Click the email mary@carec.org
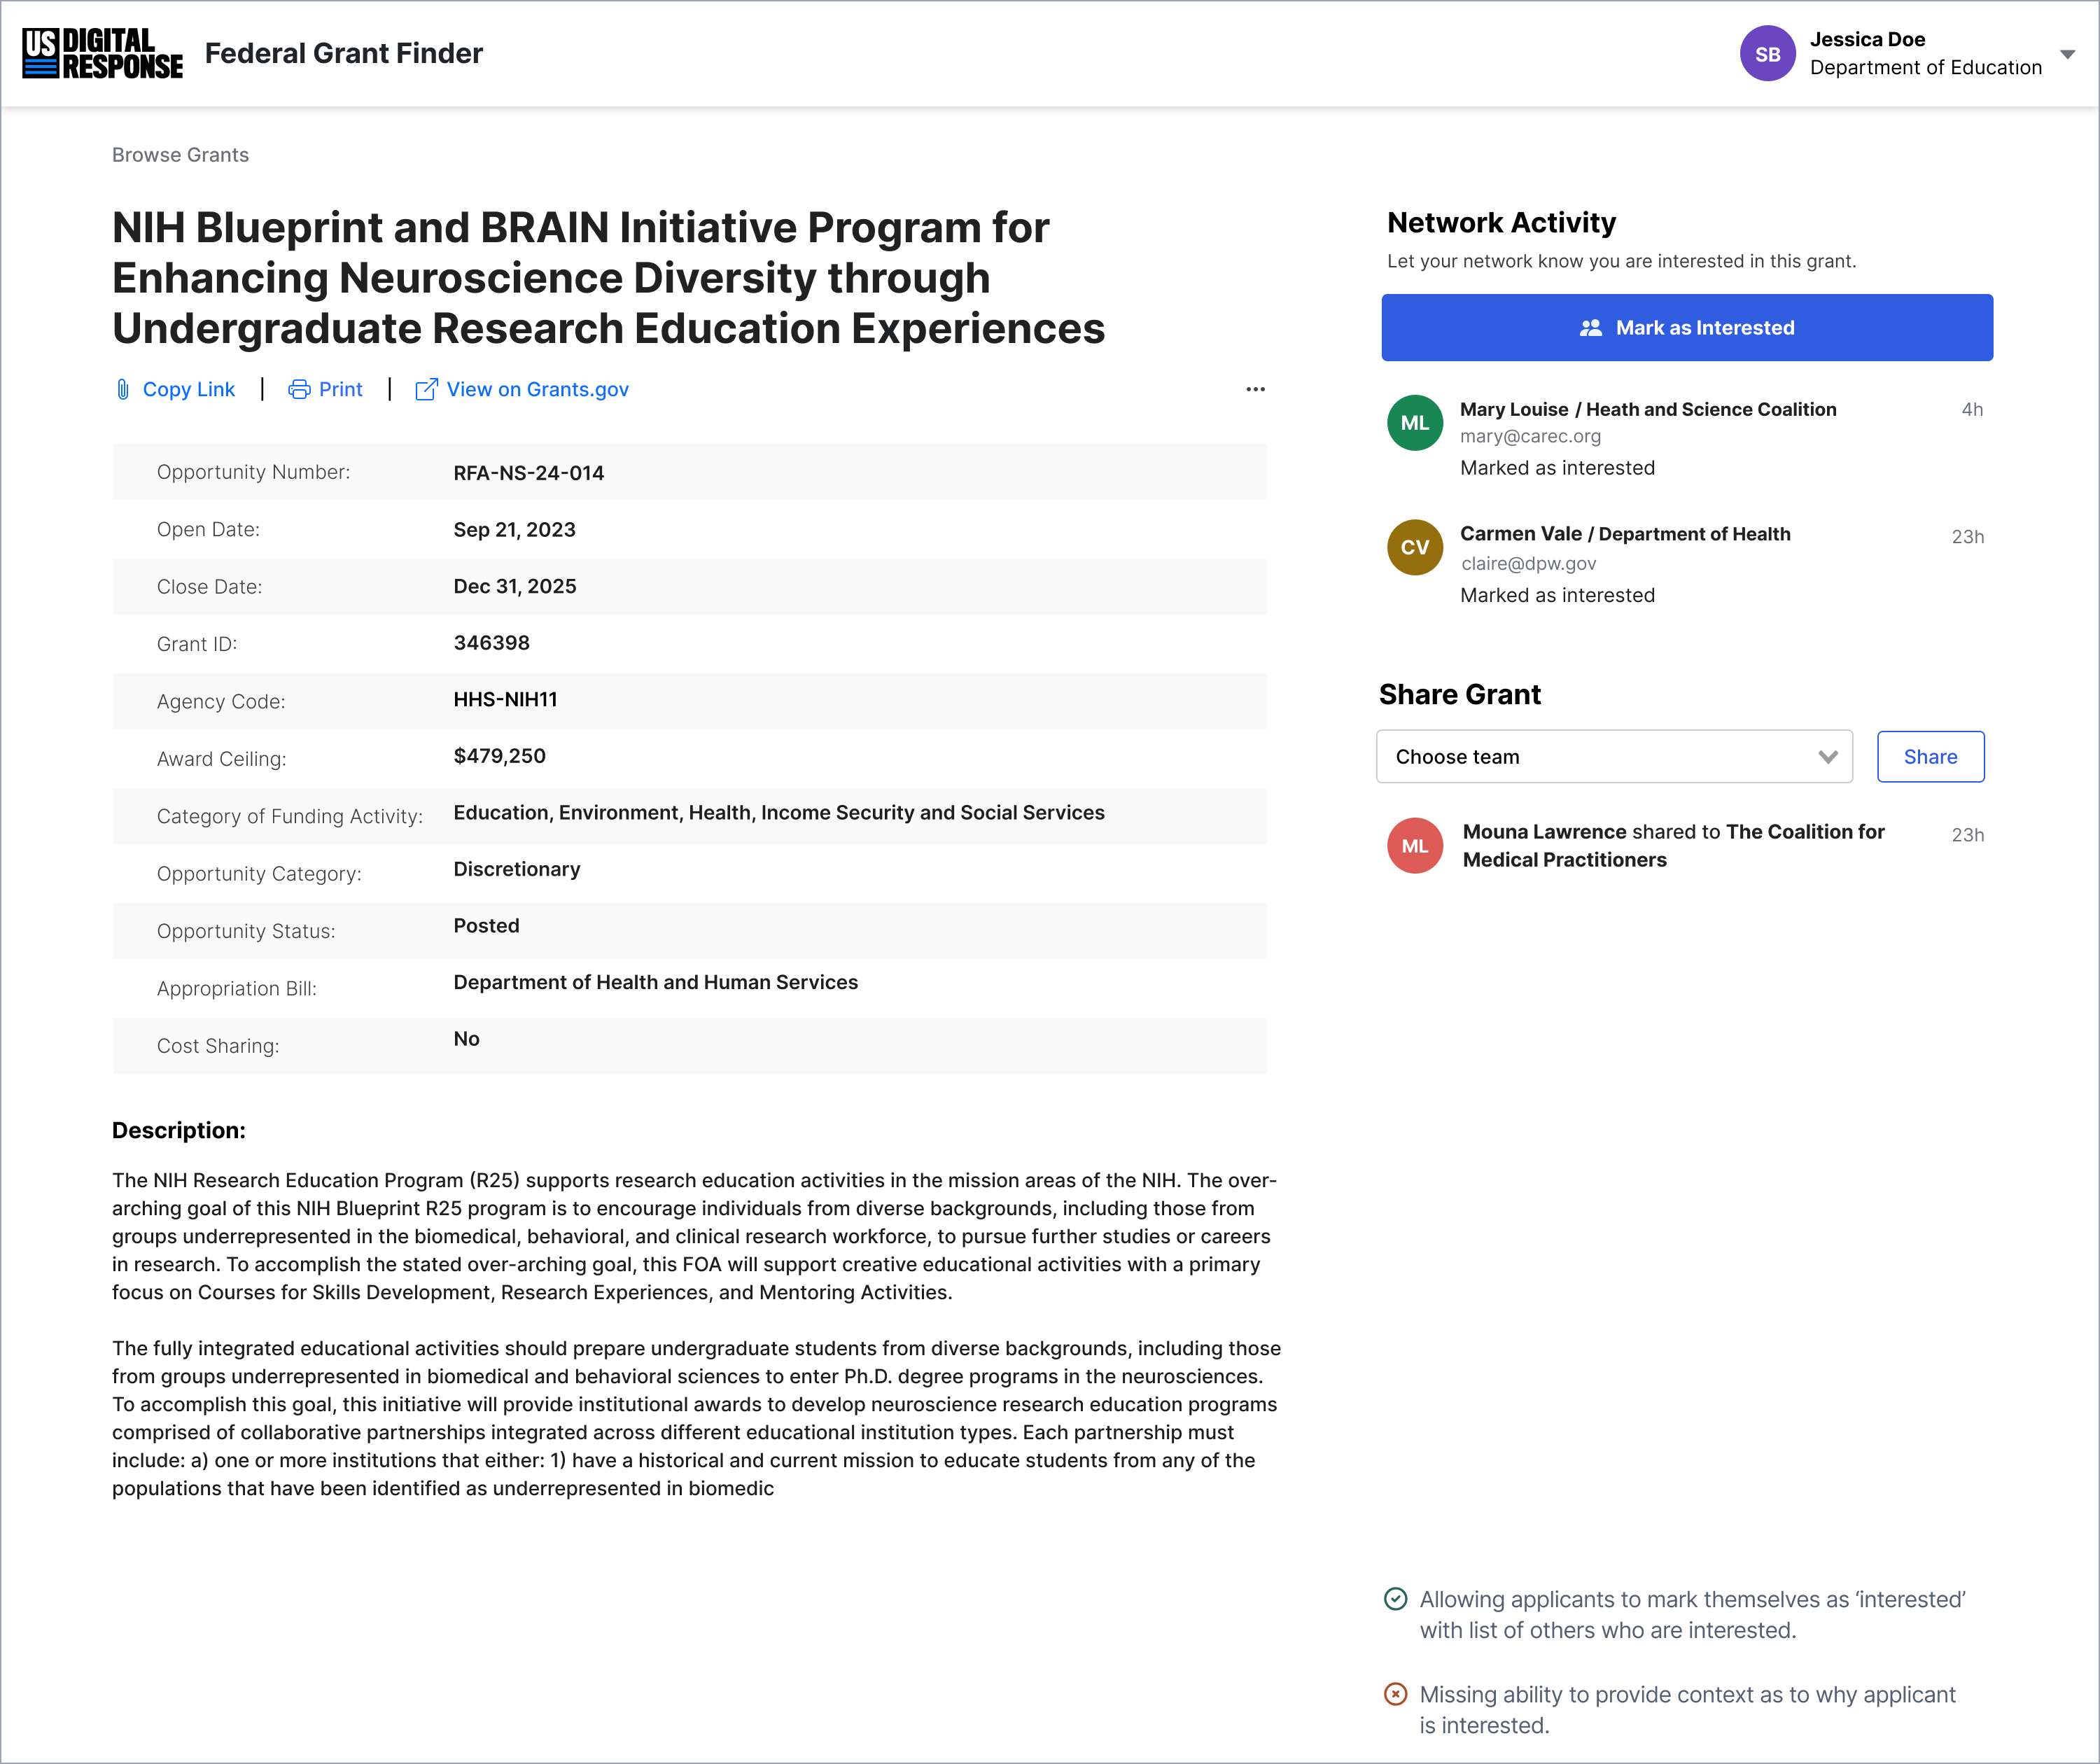This screenshot has width=2100, height=1764. (1530, 436)
